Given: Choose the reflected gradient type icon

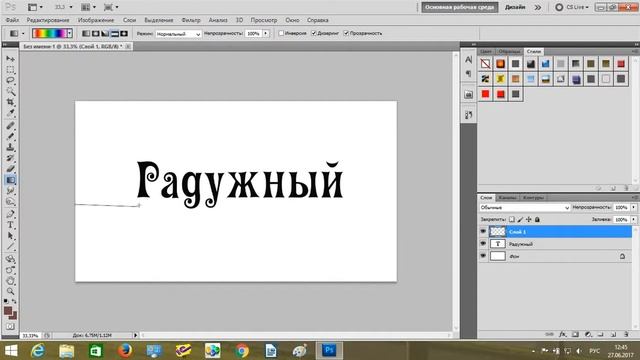Looking at the screenshot, I should pyautogui.click(x=115, y=33).
